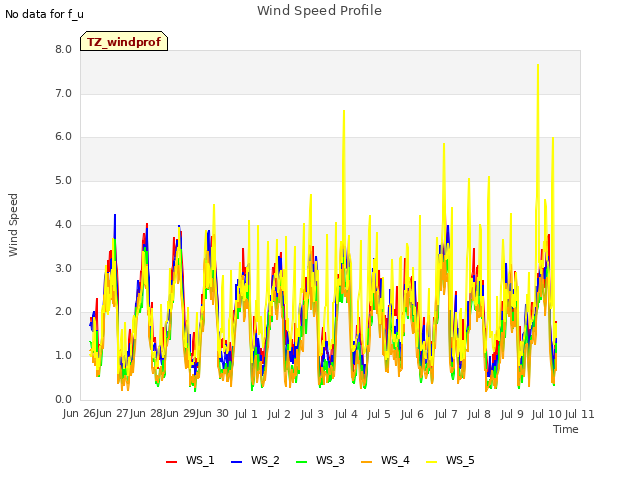
Task: Click the TZ_windprof label box
Action: pyautogui.click(x=124, y=41)
